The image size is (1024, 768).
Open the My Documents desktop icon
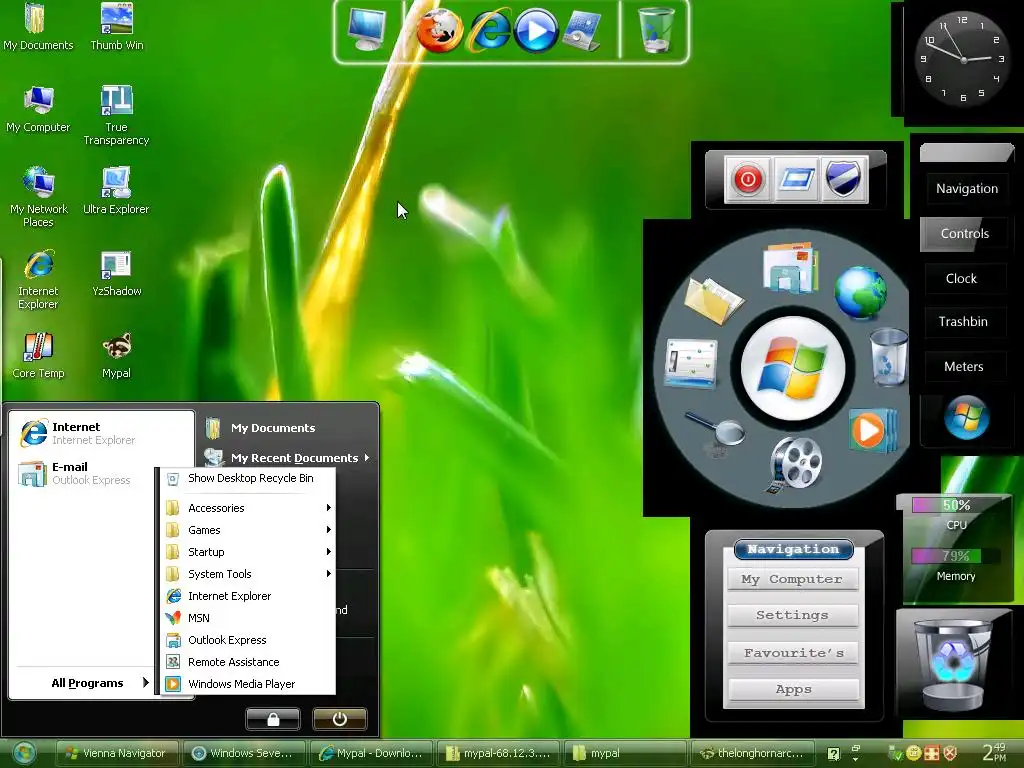[37, 27]
